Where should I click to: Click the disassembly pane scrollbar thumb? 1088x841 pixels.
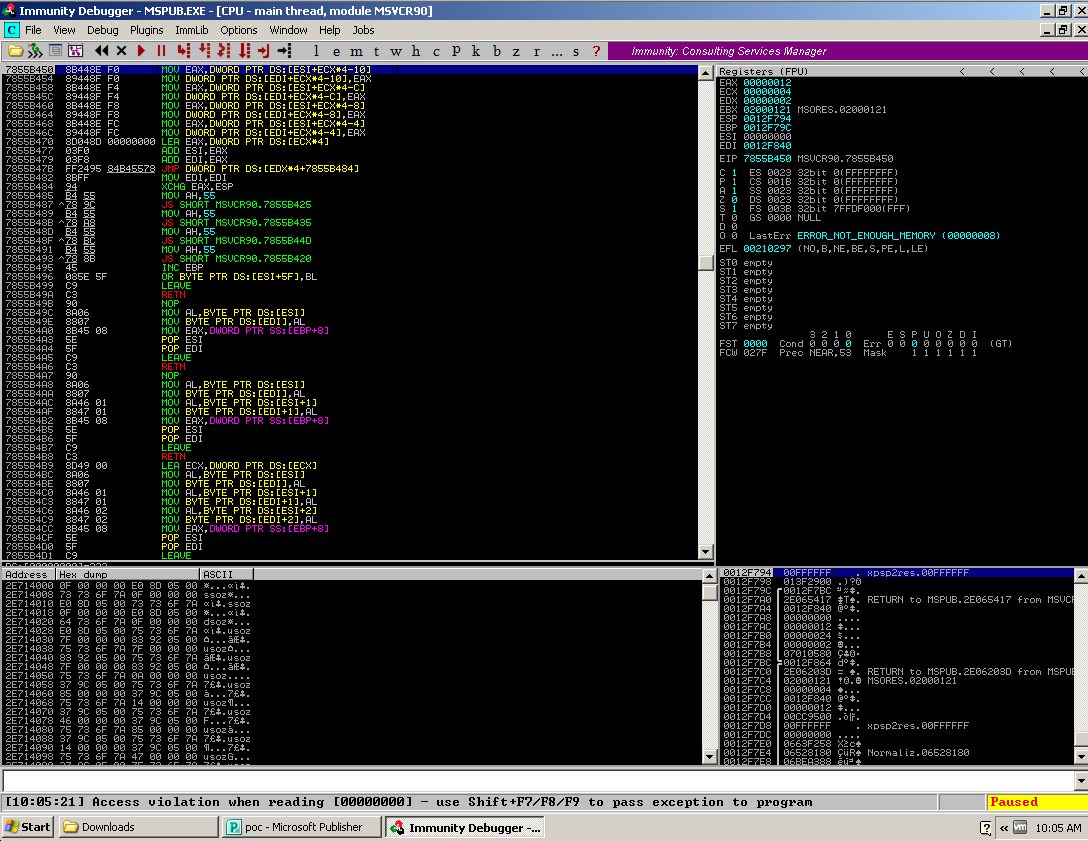coord(706,262)
